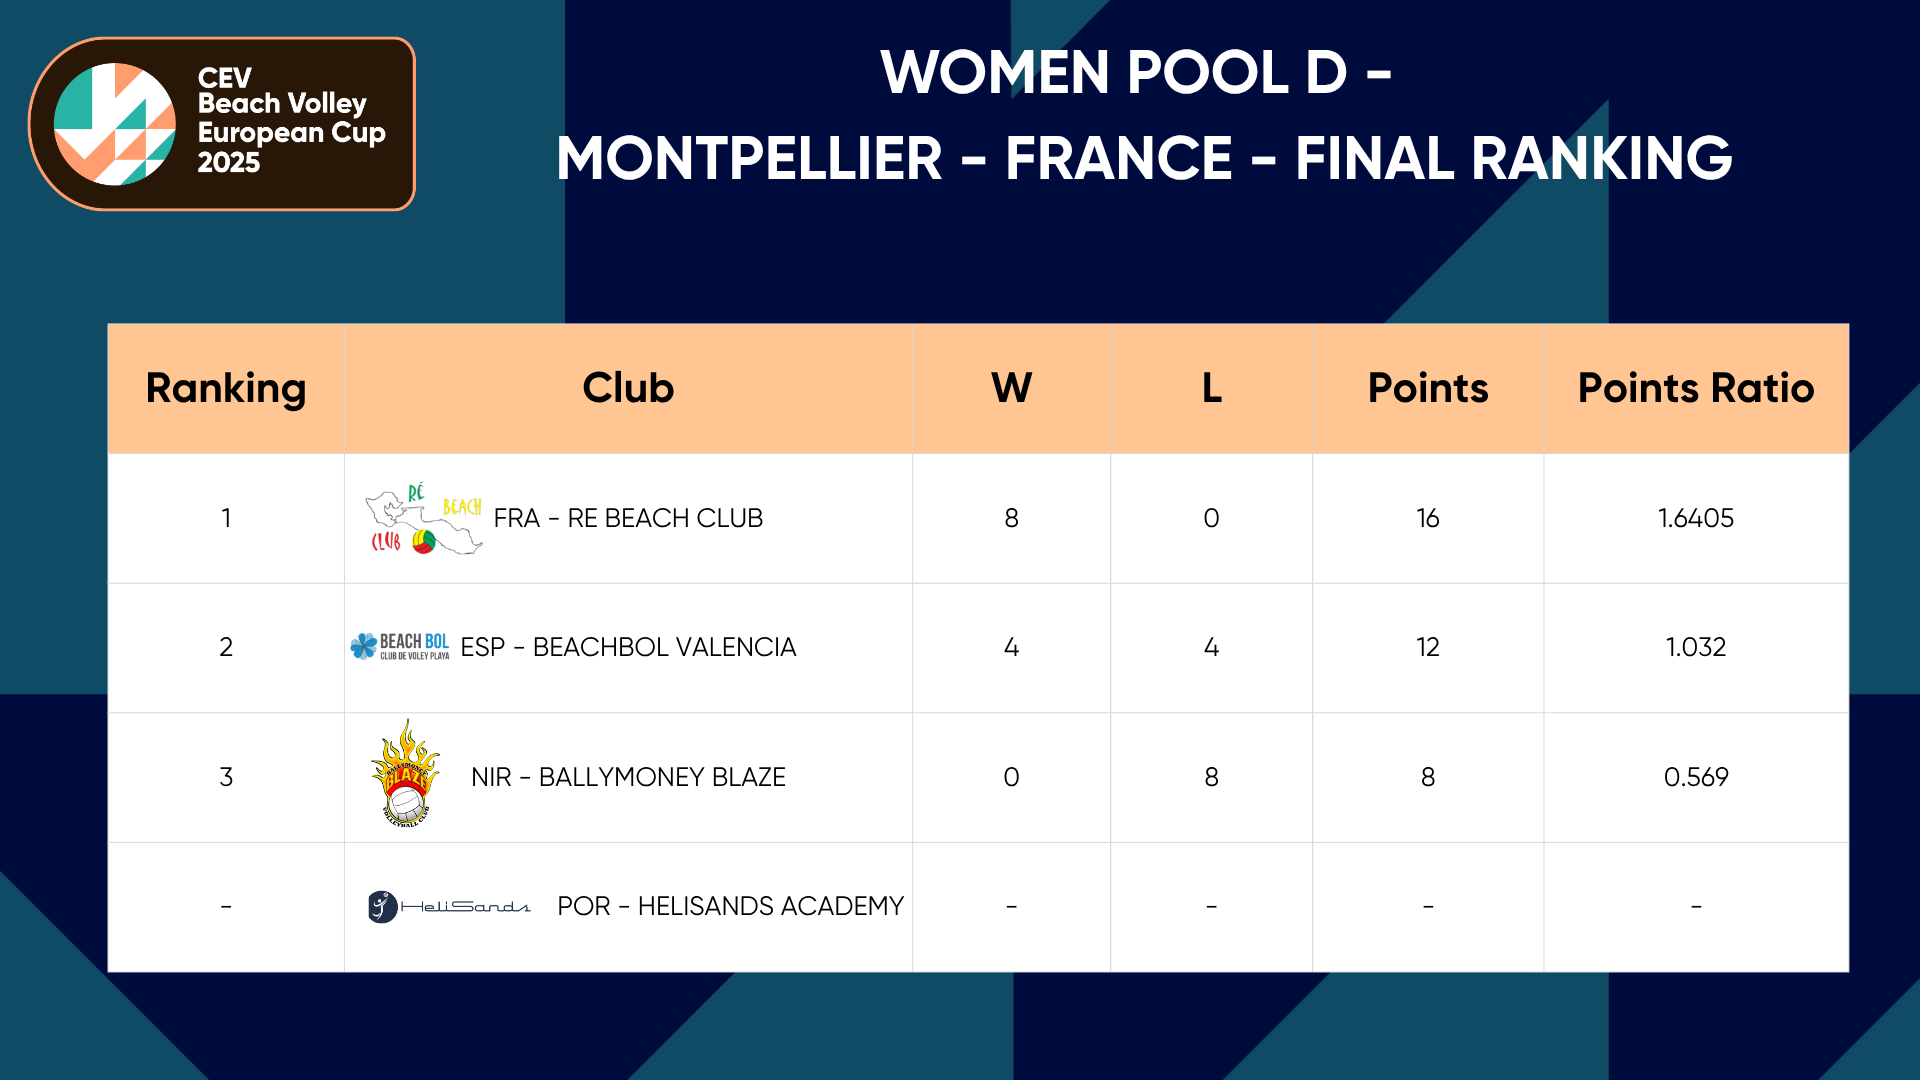Click the L losses column header
This screenshot has height=1080, width=1920.
click(x=1211, y=388)
